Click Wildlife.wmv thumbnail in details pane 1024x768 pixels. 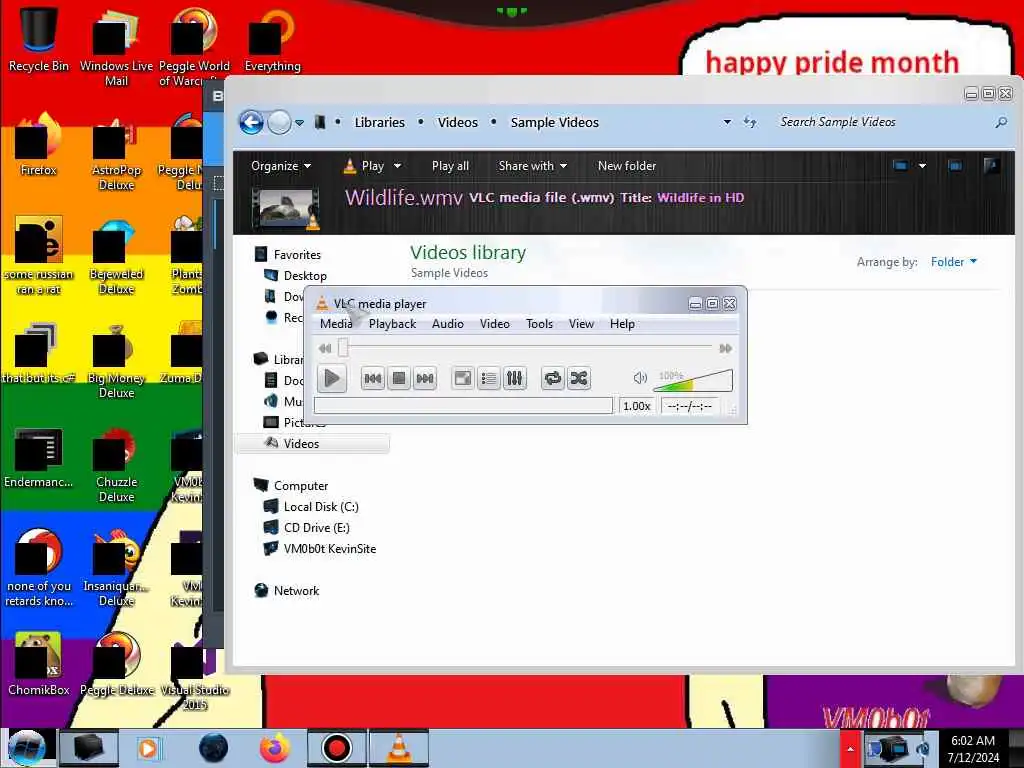286,209
